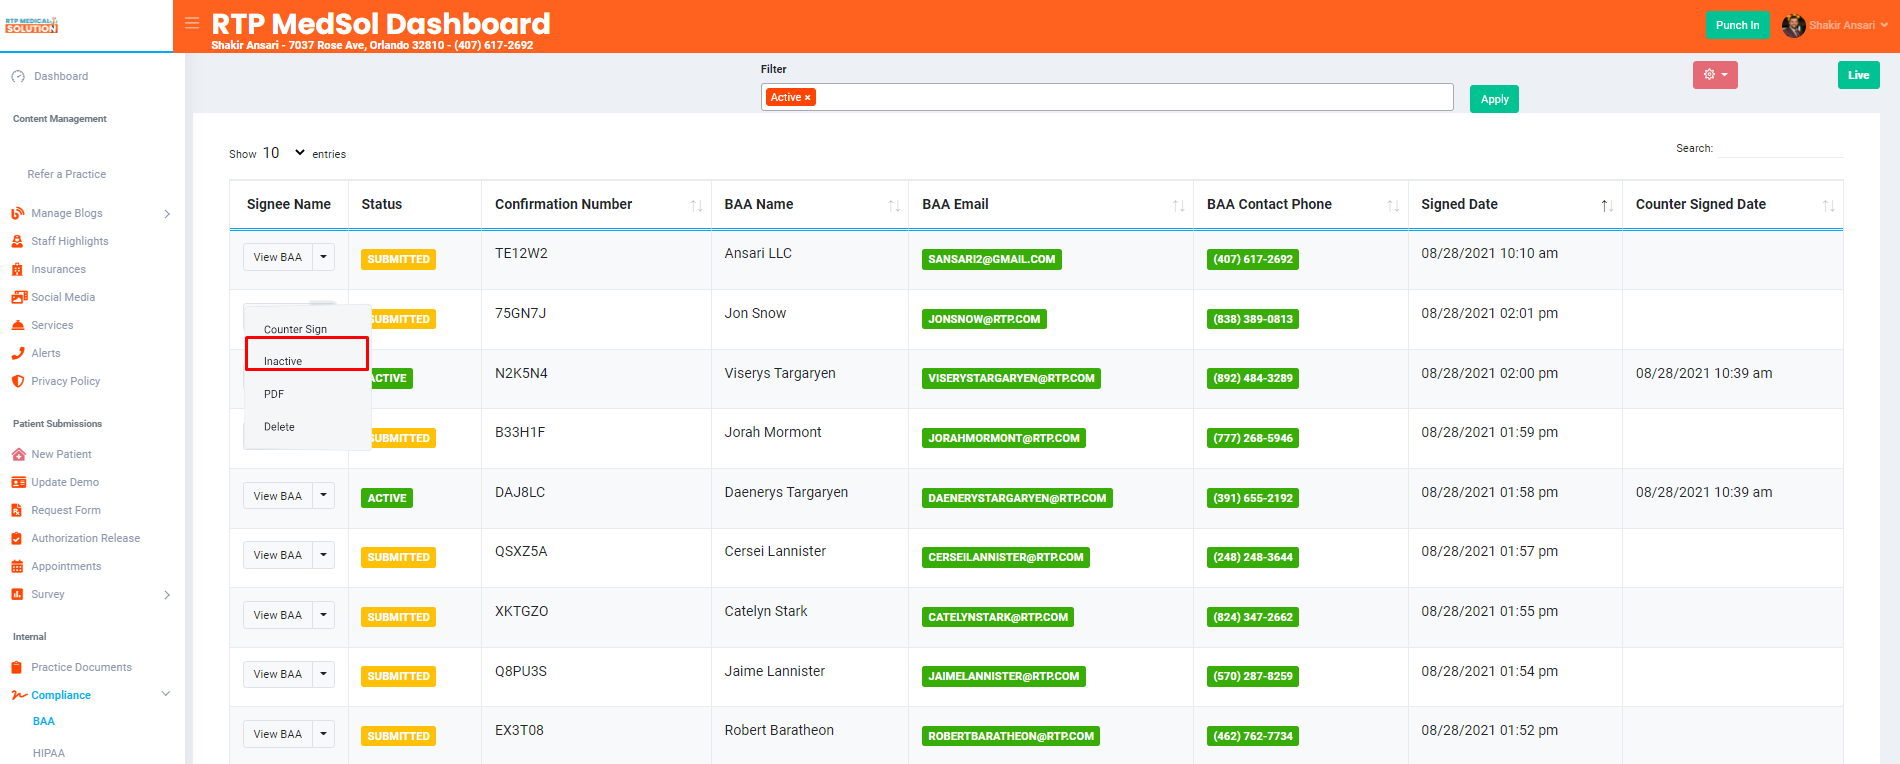Click the Authorization Release icon

[x=17, y=538]
